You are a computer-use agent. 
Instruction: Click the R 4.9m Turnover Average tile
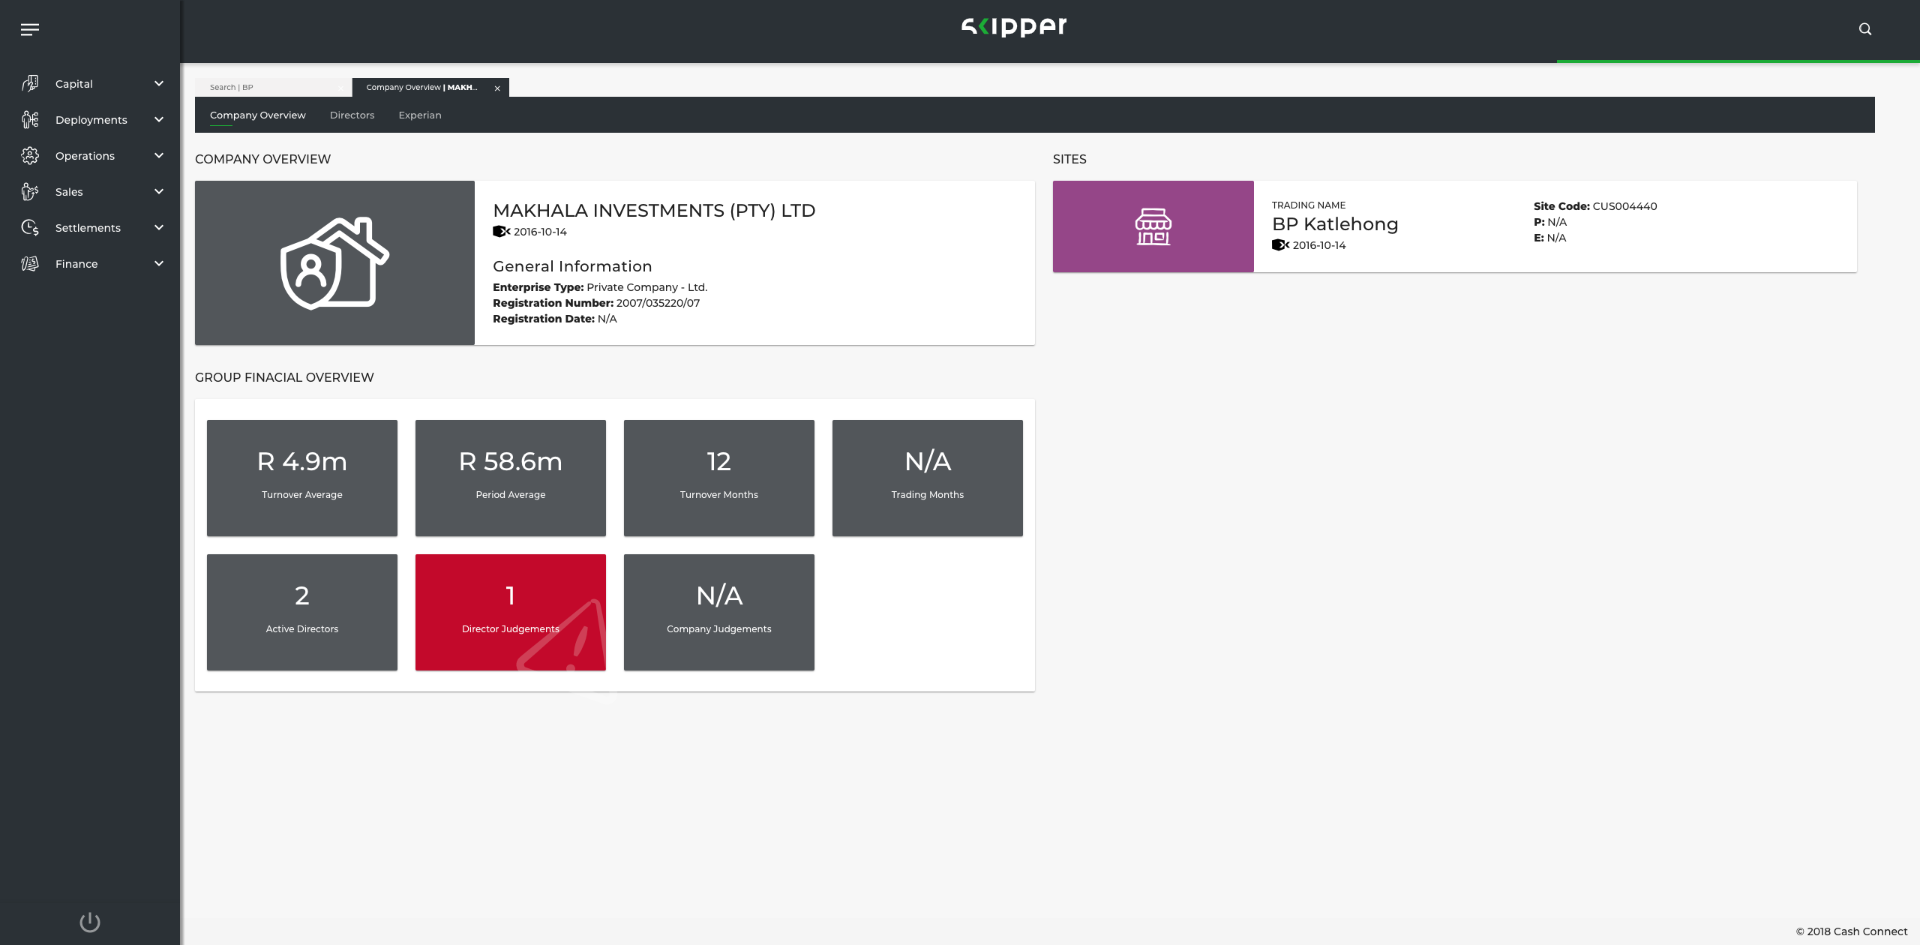[x=302, y=478]
